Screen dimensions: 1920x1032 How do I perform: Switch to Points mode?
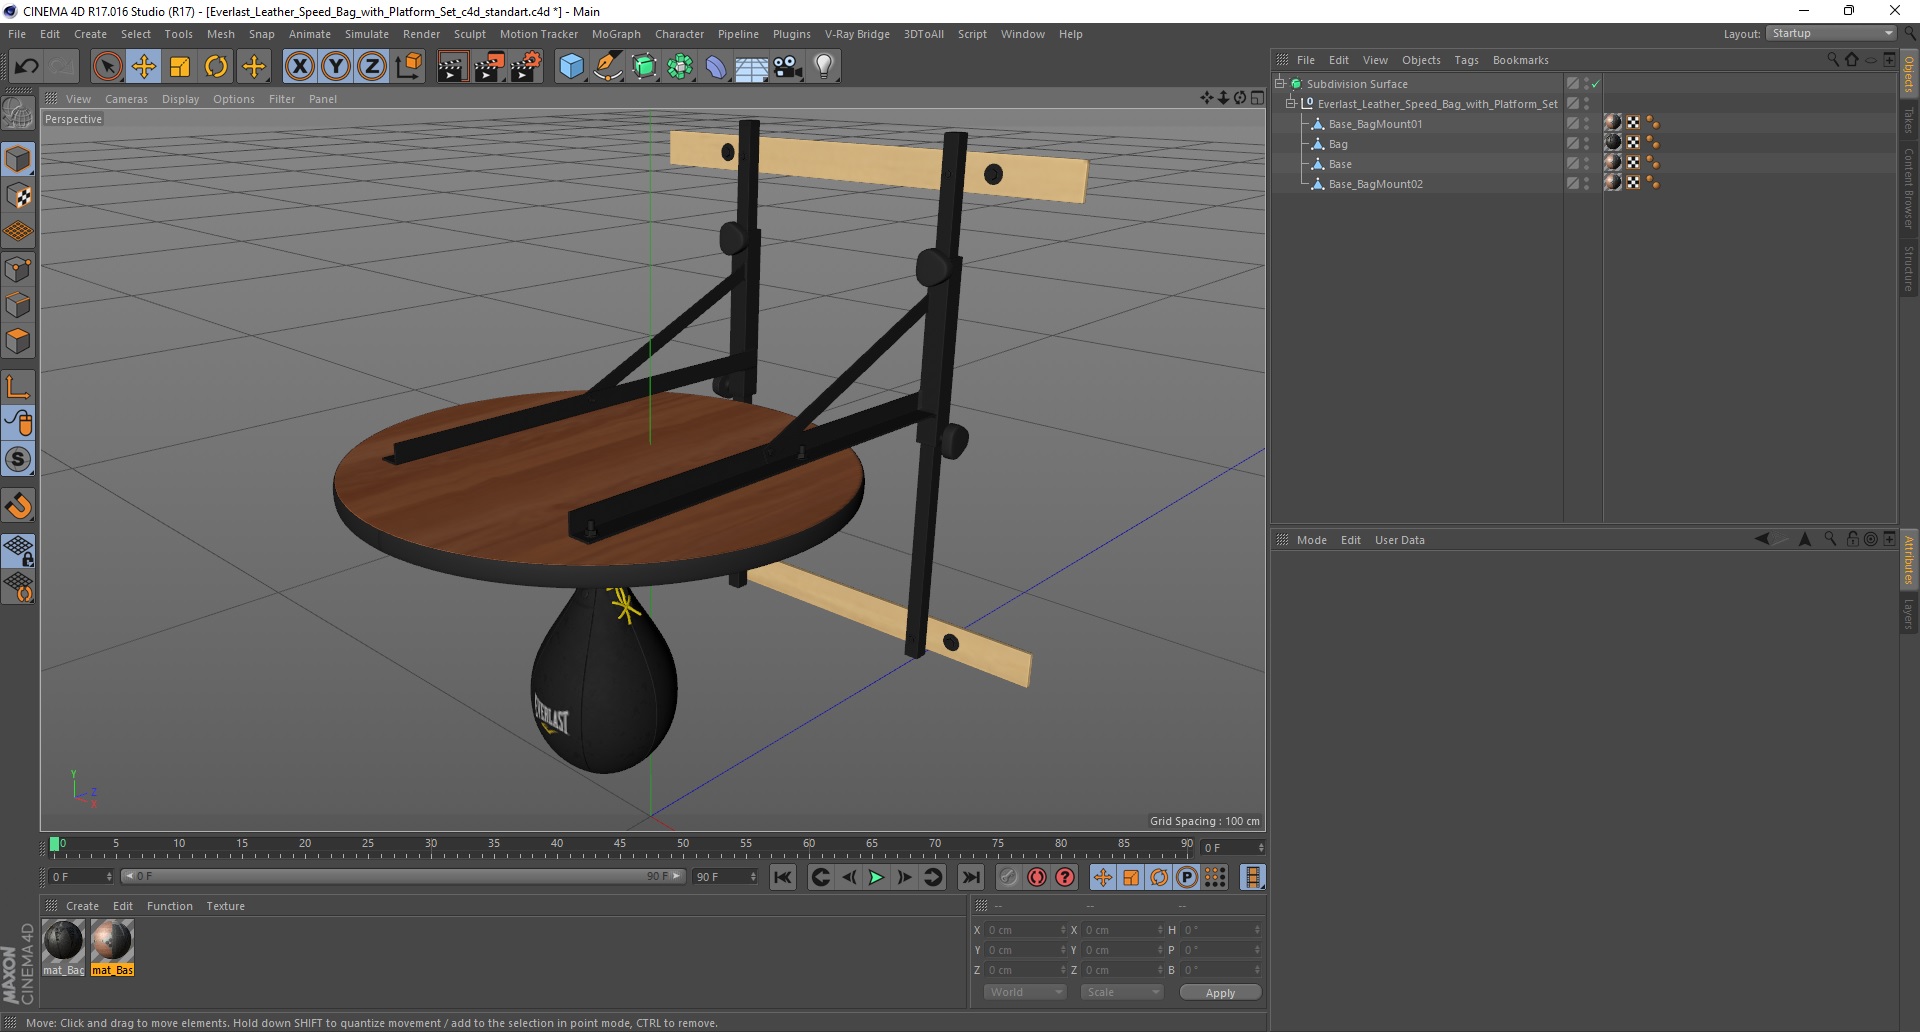(x=18, y=269)
